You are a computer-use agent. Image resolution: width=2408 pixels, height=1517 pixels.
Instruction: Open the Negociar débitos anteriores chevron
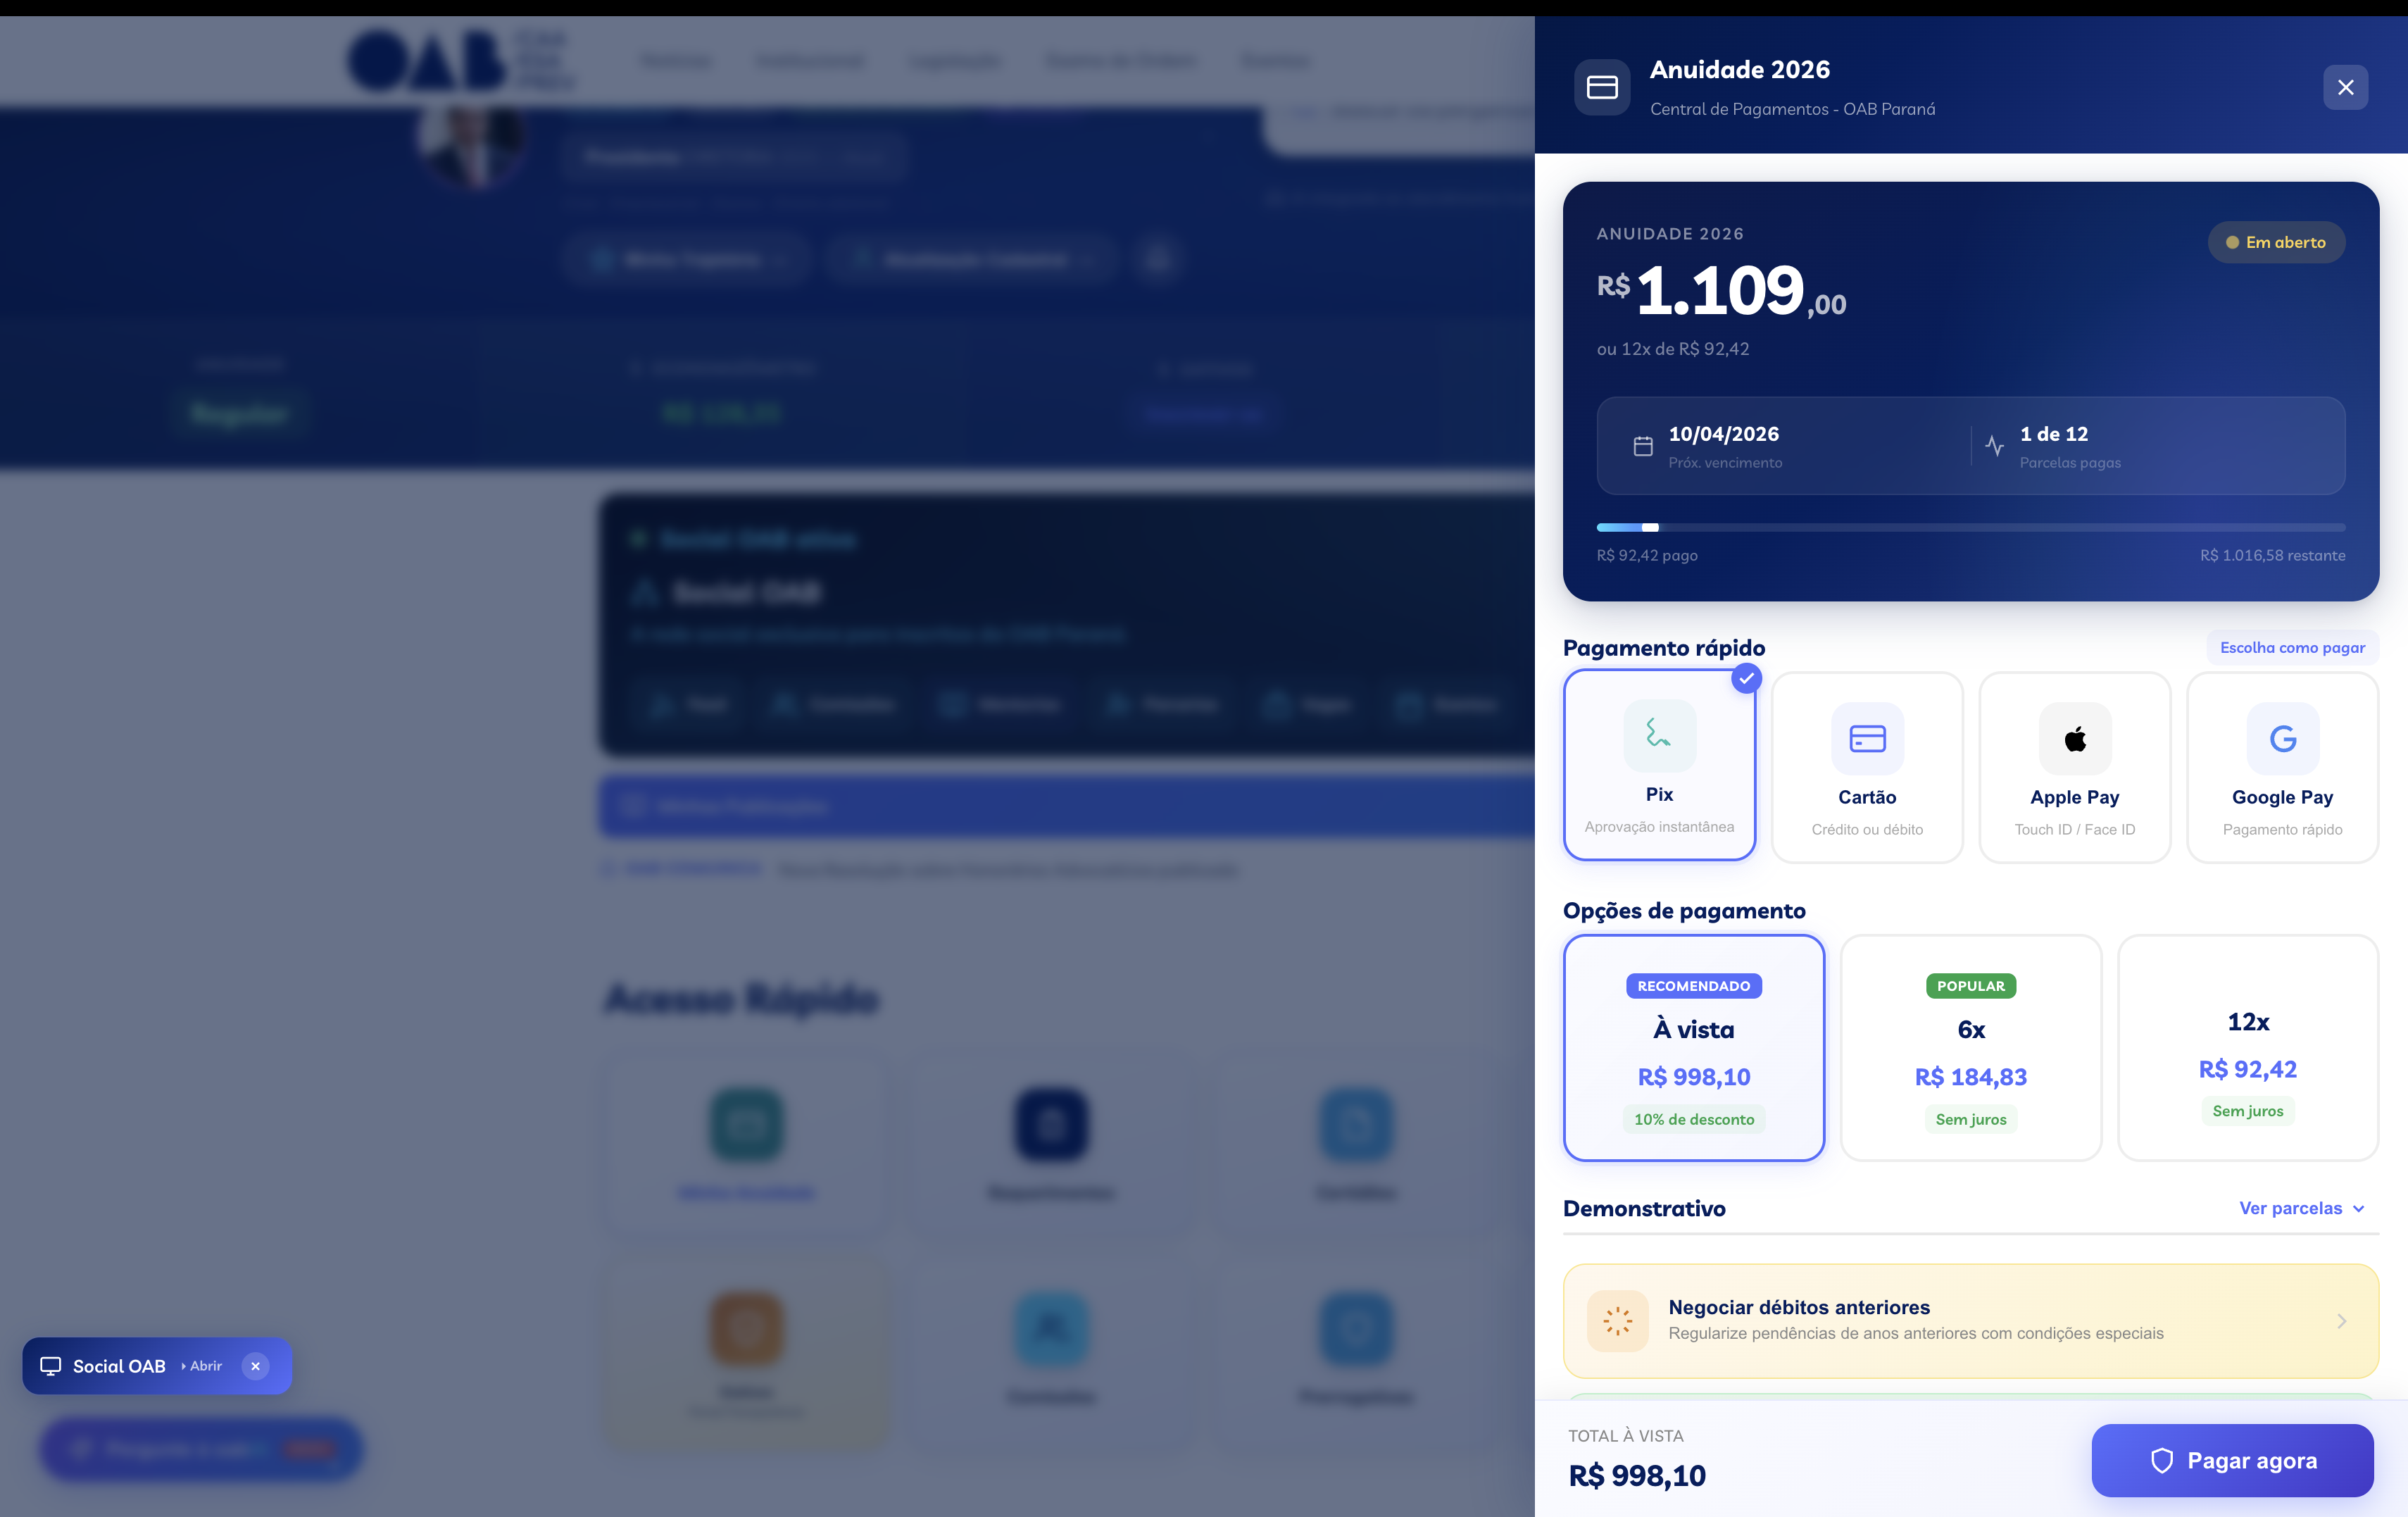[x=2341, y=1321]
